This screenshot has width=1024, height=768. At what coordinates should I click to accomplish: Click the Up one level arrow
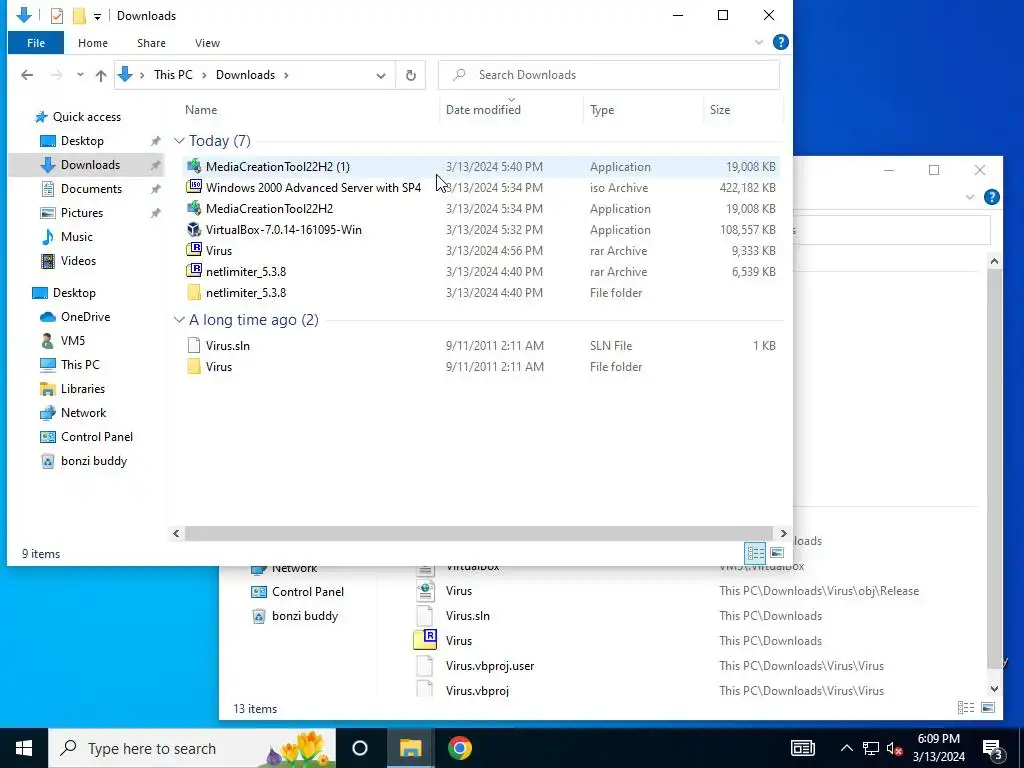[101, 75]
